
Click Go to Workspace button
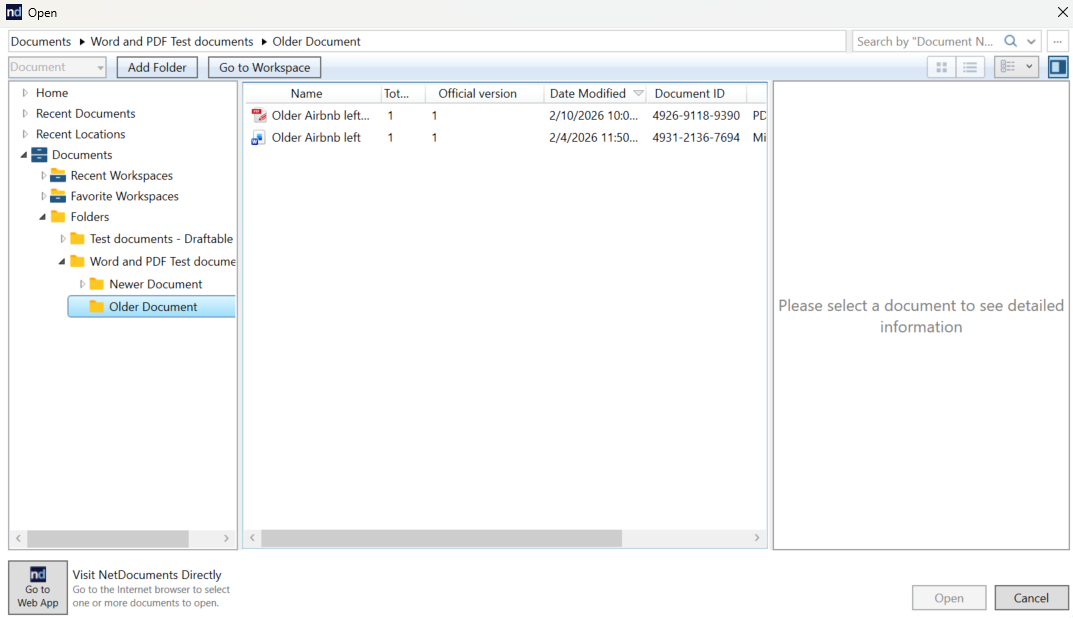coord(264,67)
